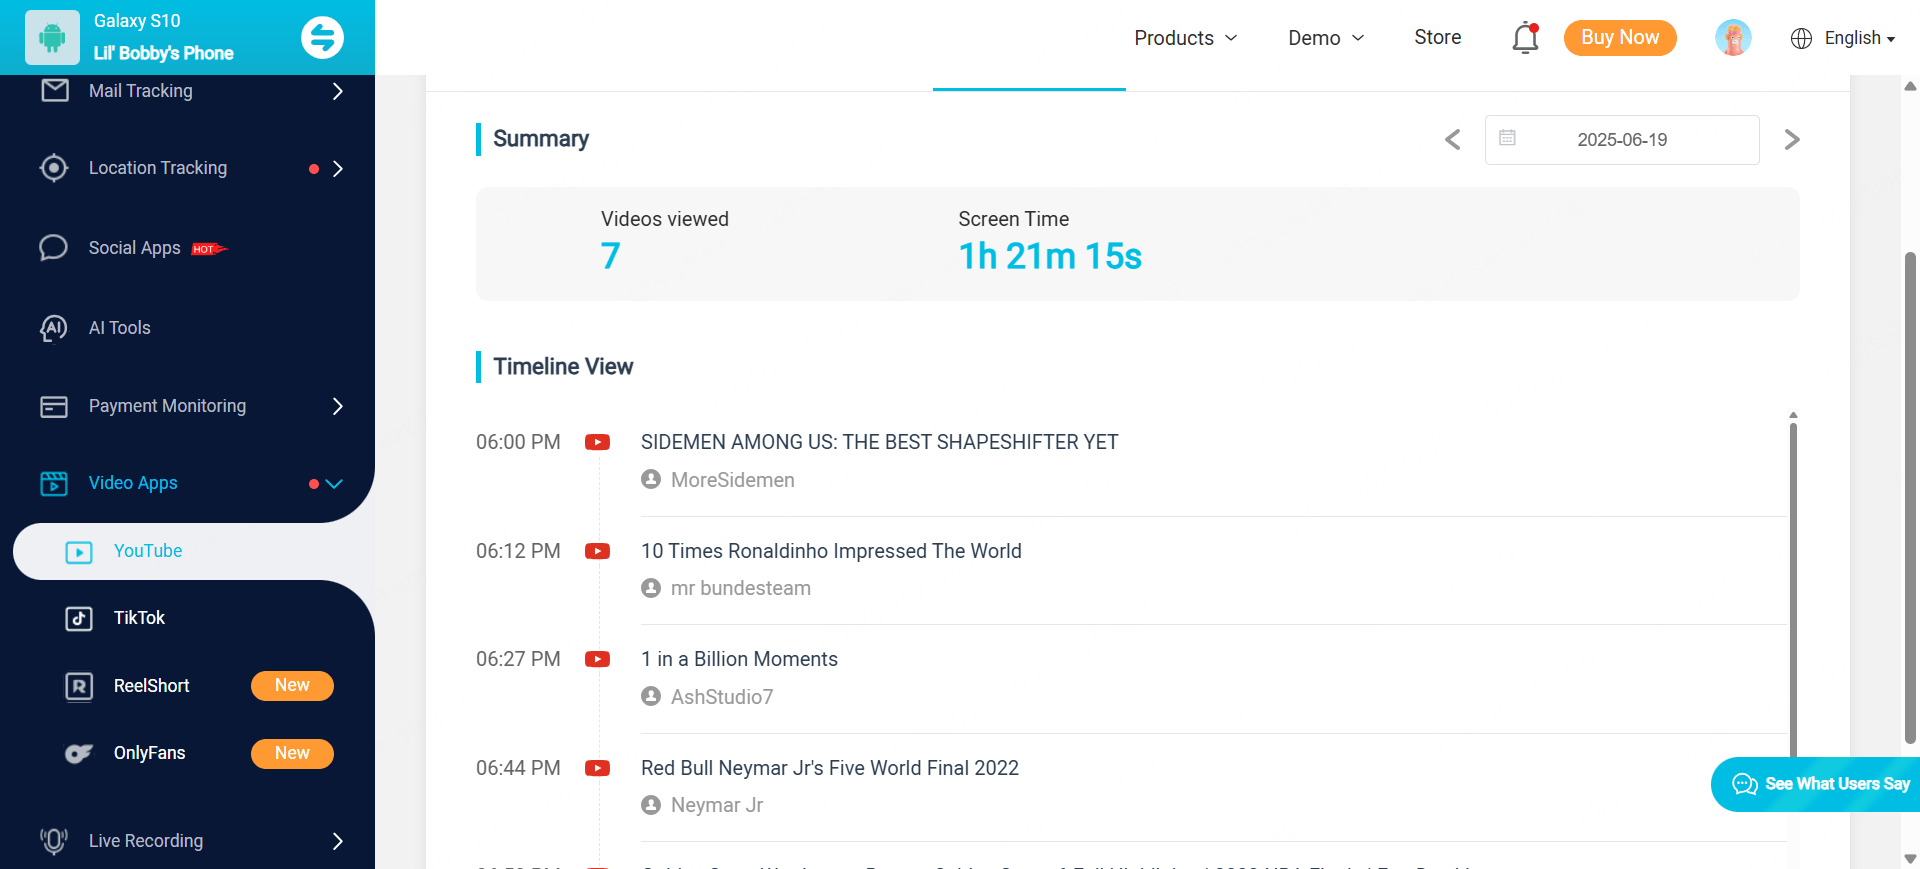
Task: Collapse the Video Apps section chevron
Action: 334,484
